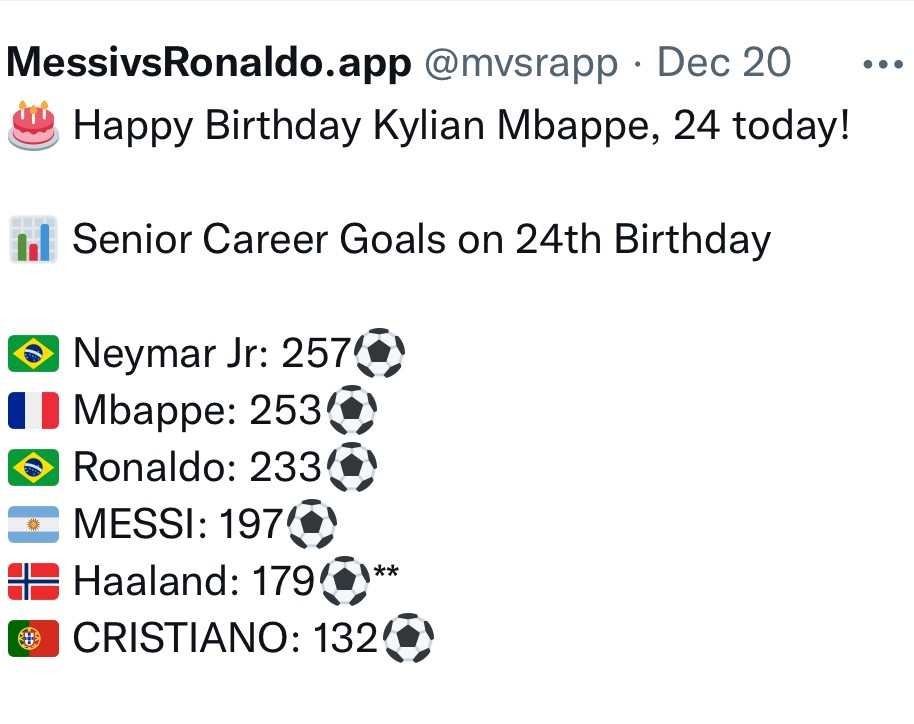Click the Happy Birthday Kylian Mbappe text
Image resolution: width=914 pixels, height=724 pixels.
point(461,125)
